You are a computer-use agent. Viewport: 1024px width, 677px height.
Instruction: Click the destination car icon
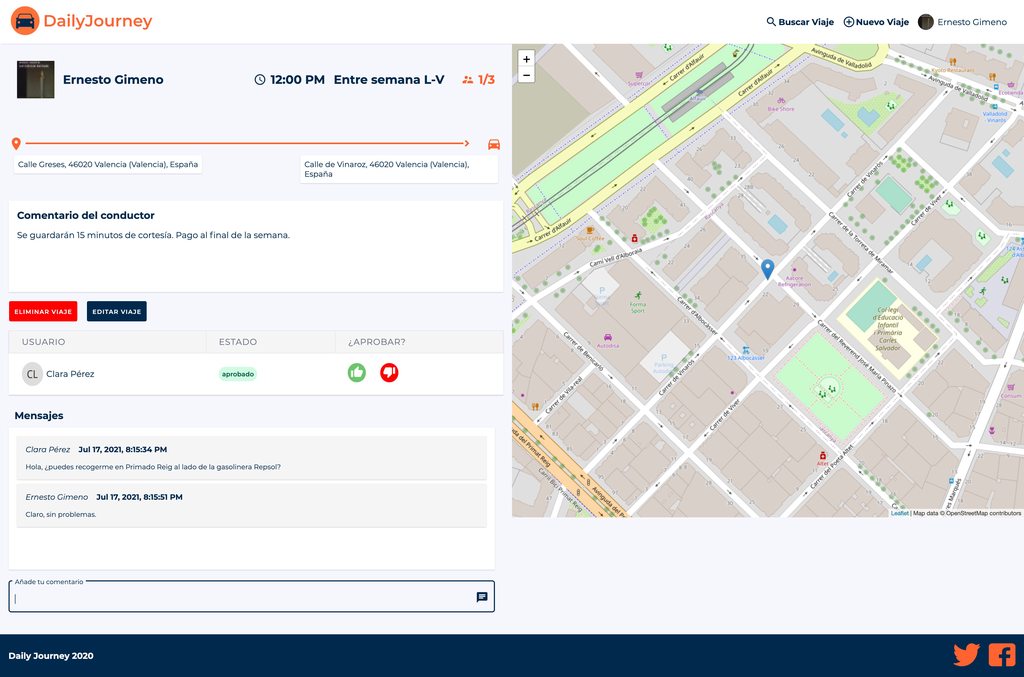494,144
